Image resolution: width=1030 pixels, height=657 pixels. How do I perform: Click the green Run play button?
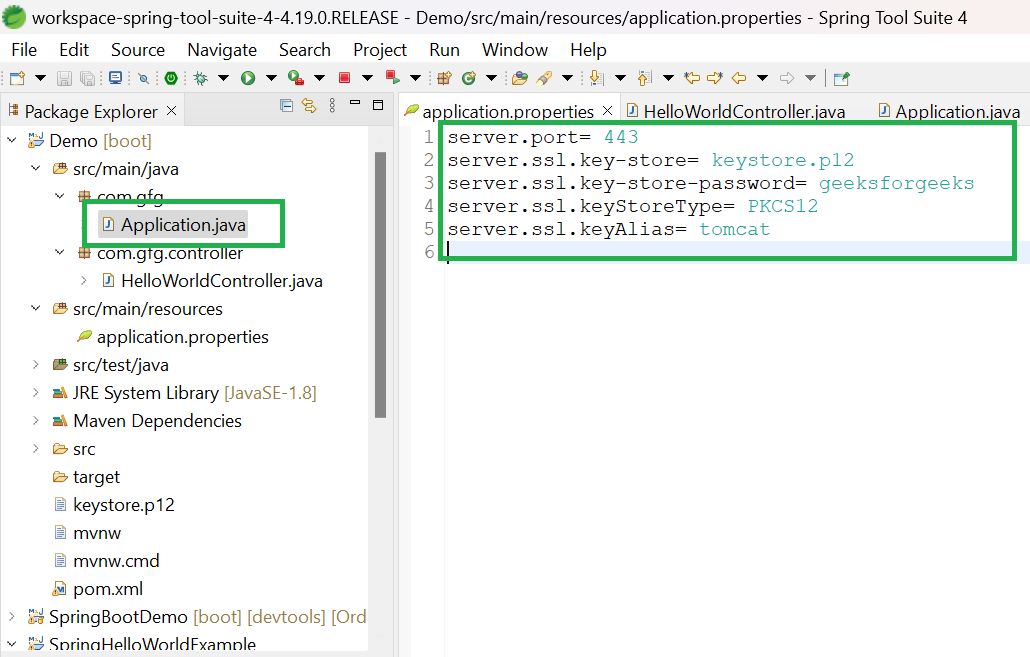tap(248, 78)
